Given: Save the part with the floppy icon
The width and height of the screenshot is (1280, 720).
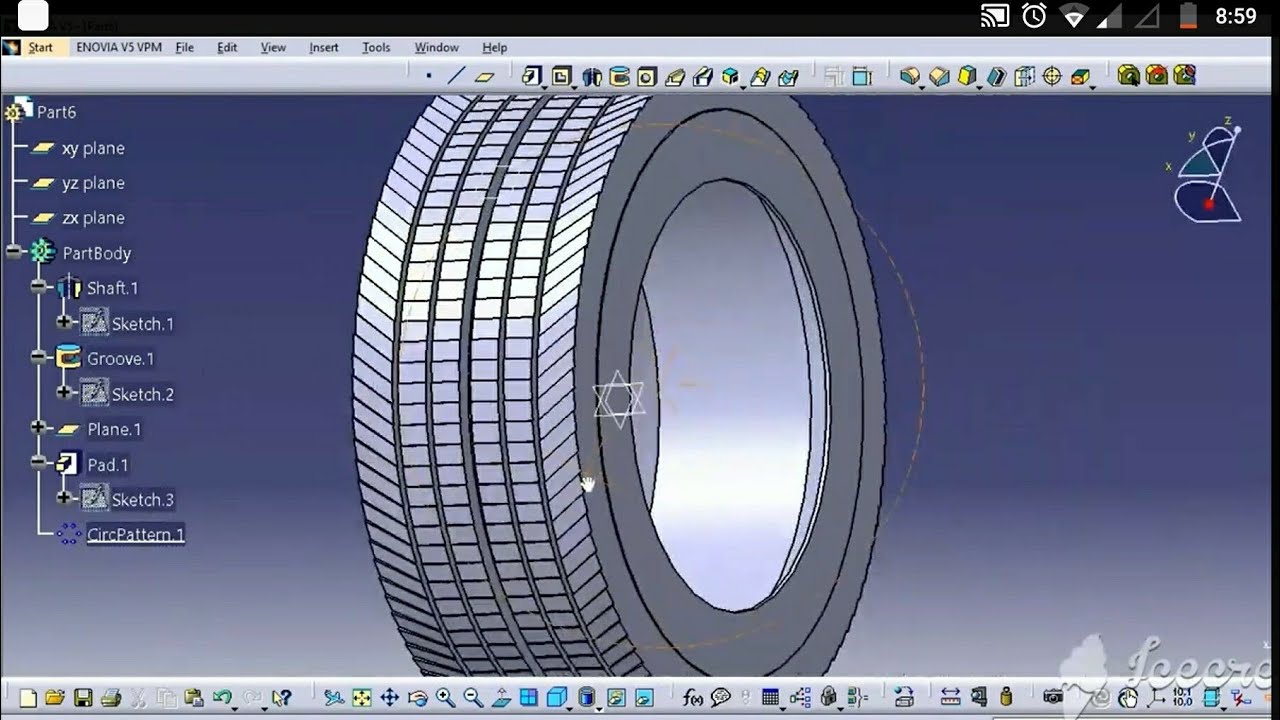Looking at the screenshot, I should coord(83,698).
